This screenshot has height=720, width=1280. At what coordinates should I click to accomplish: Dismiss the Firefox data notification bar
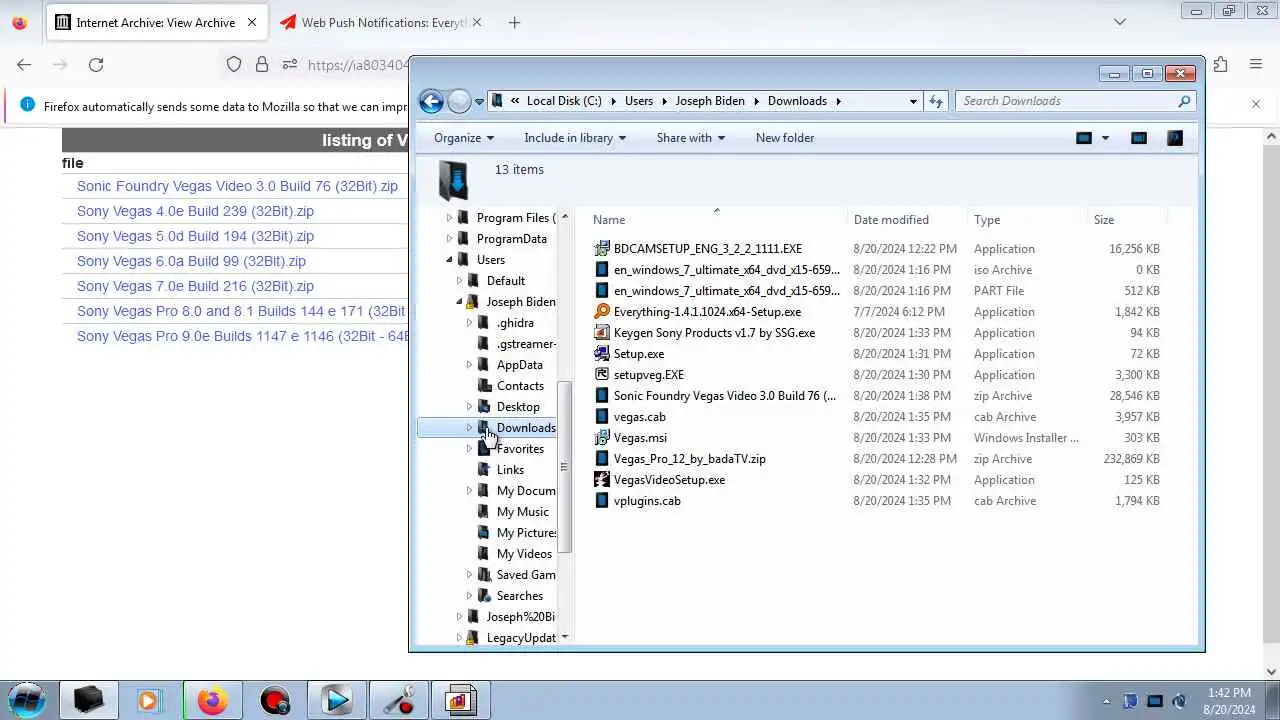point(1256,104)
